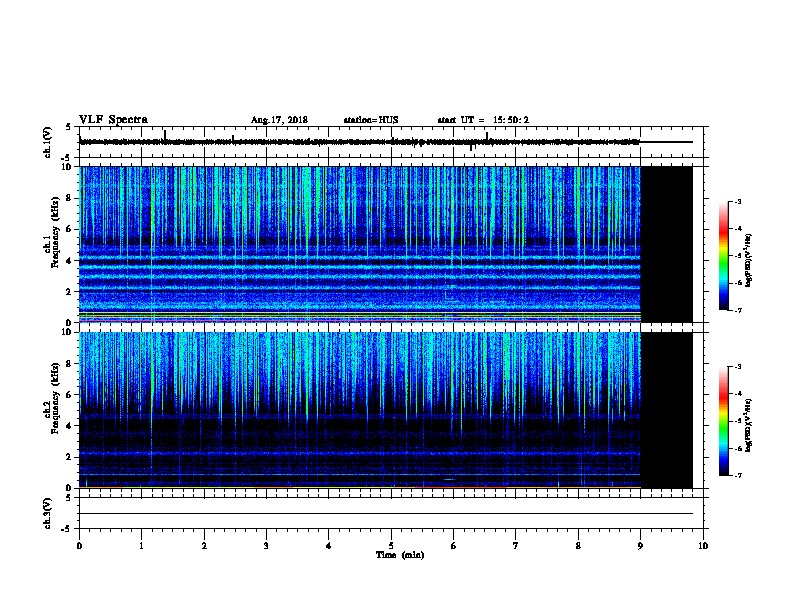Click the ch.2 colour scale bar
Viewport: 792px width, 612px height.
(724, 421)
